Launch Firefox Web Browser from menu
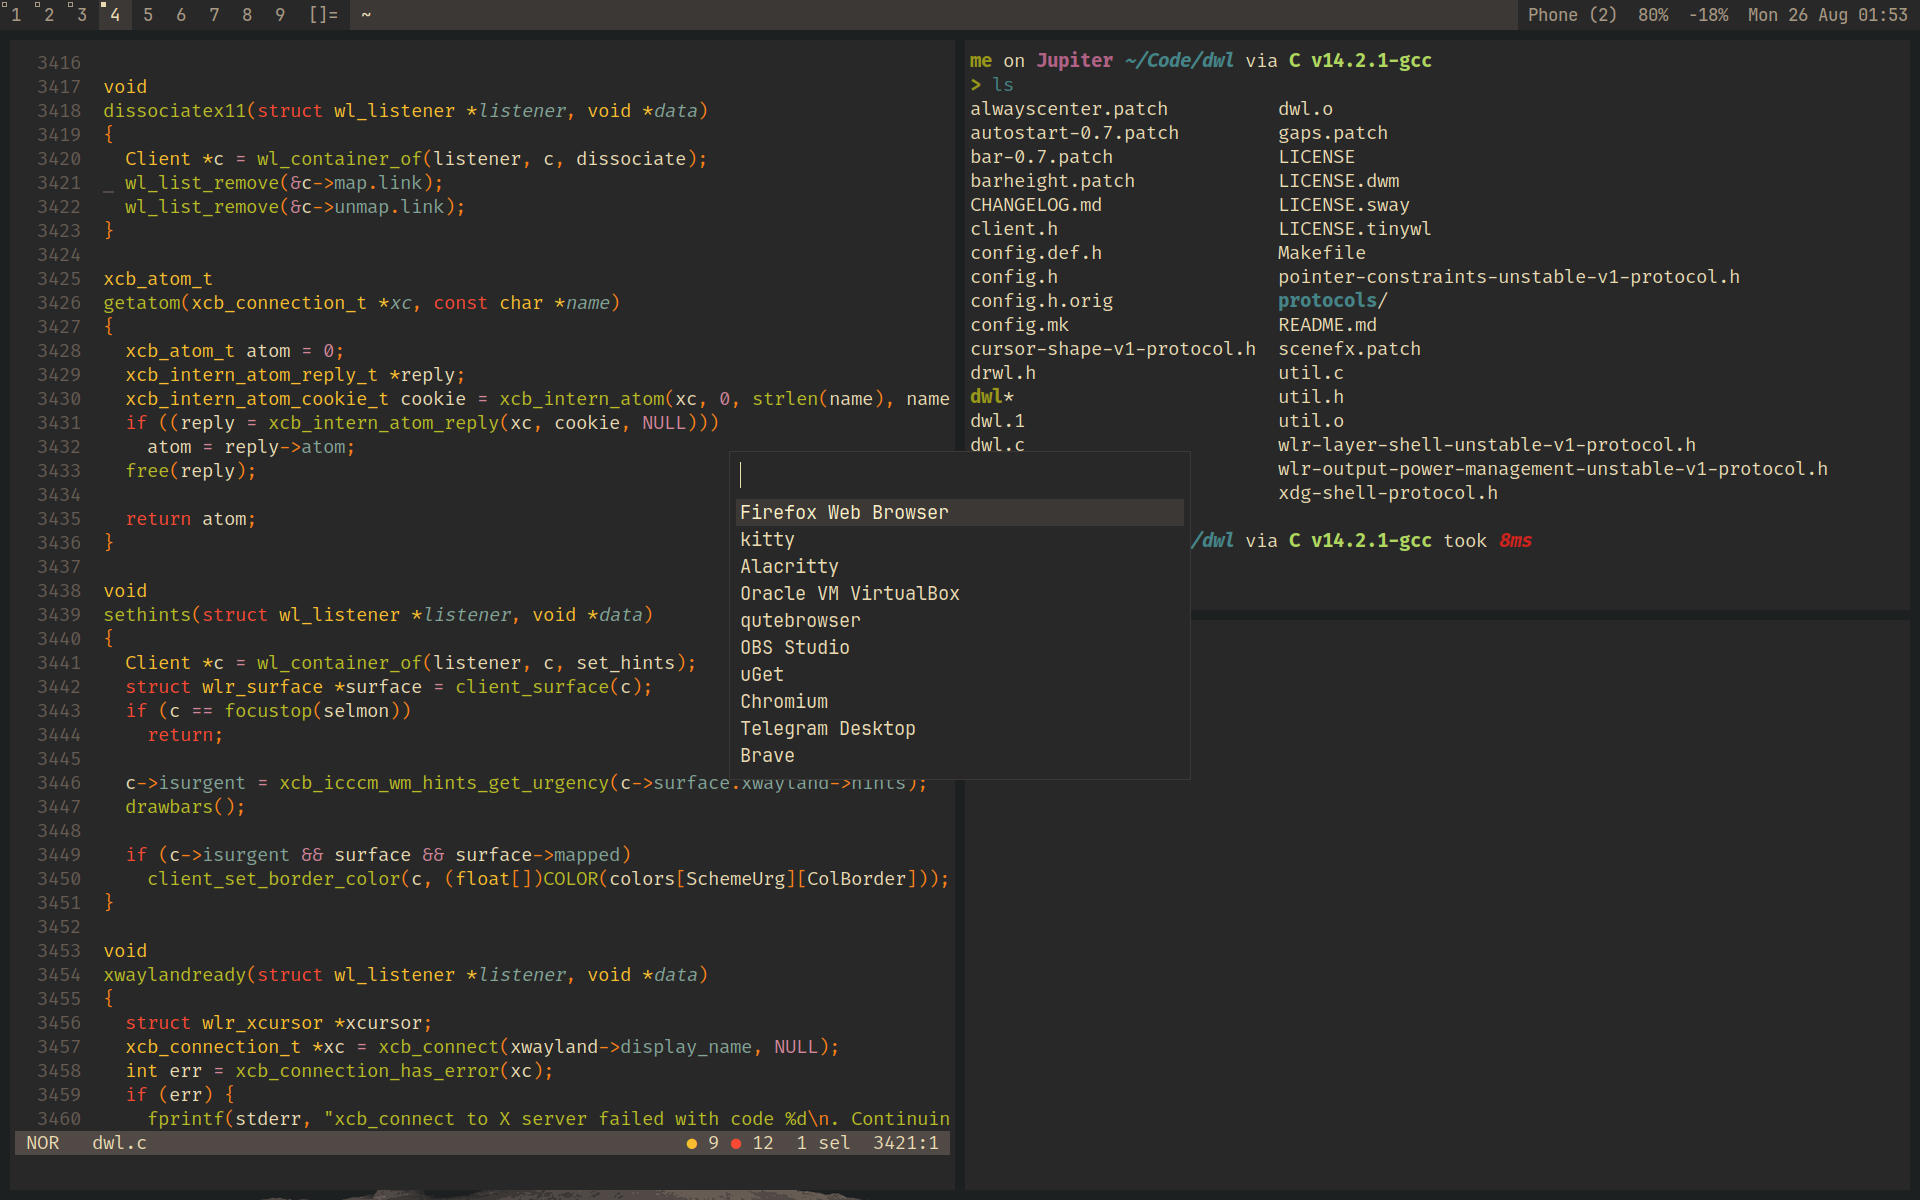Viewport: 1920px width, 1200px height. pyautogui.click(x=960, y=513)
